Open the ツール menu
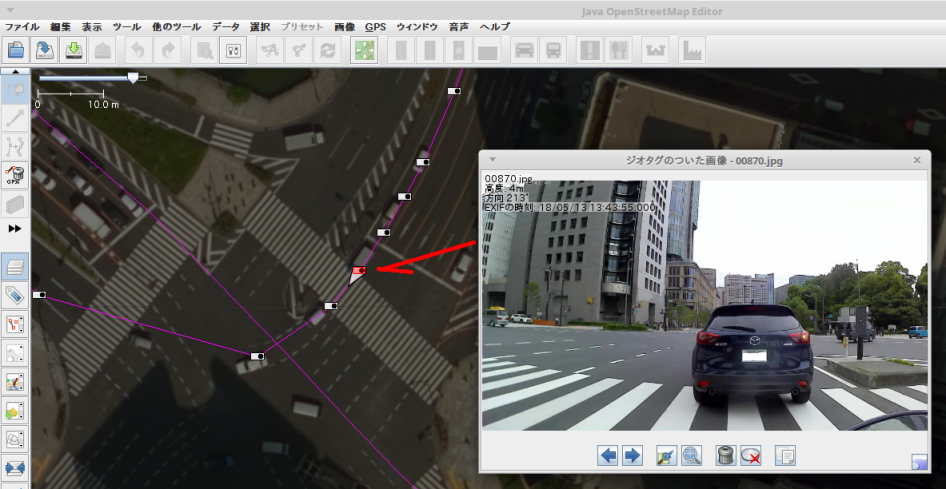The image size is (946, 489). 127,27
